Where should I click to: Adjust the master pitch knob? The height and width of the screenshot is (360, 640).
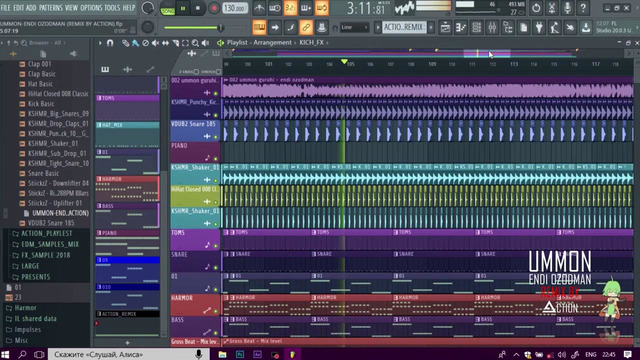point(147,27)
